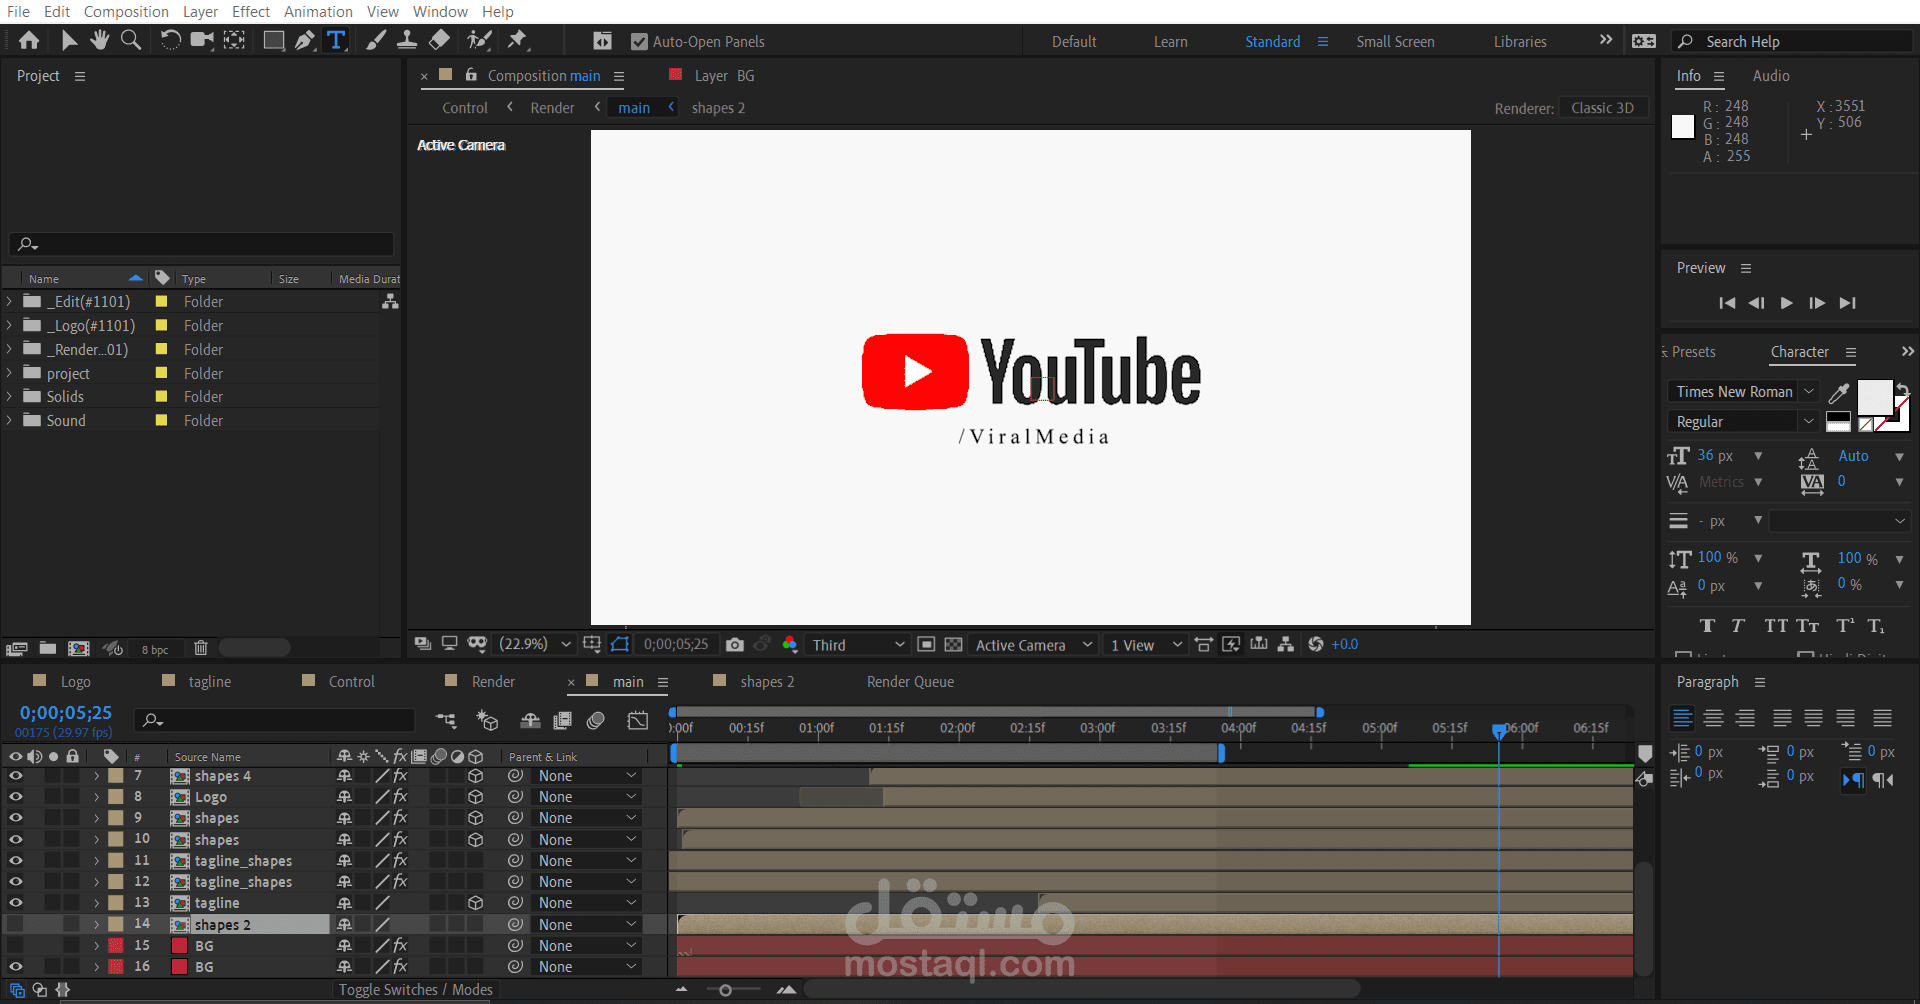Select the Hand tool
The image size is (1920, 1004).
click(x=99, y=41)
